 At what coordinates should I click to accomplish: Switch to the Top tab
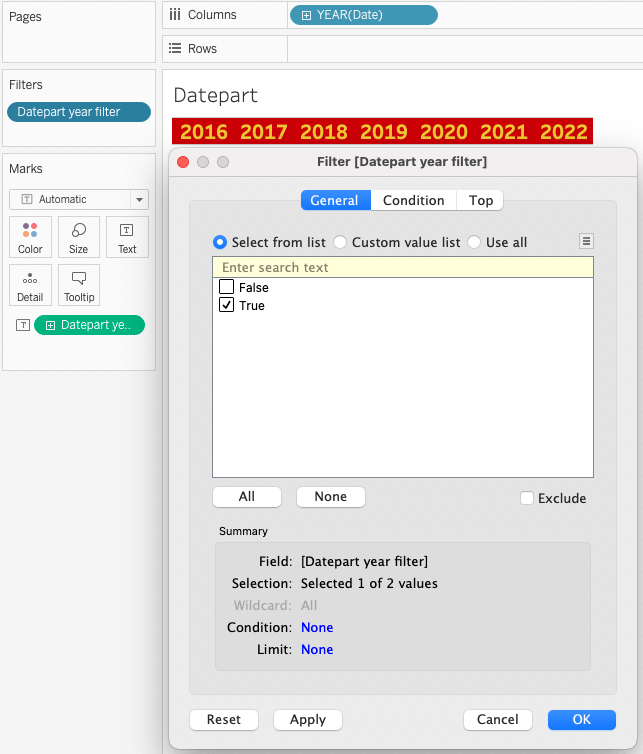coord(481,200)
